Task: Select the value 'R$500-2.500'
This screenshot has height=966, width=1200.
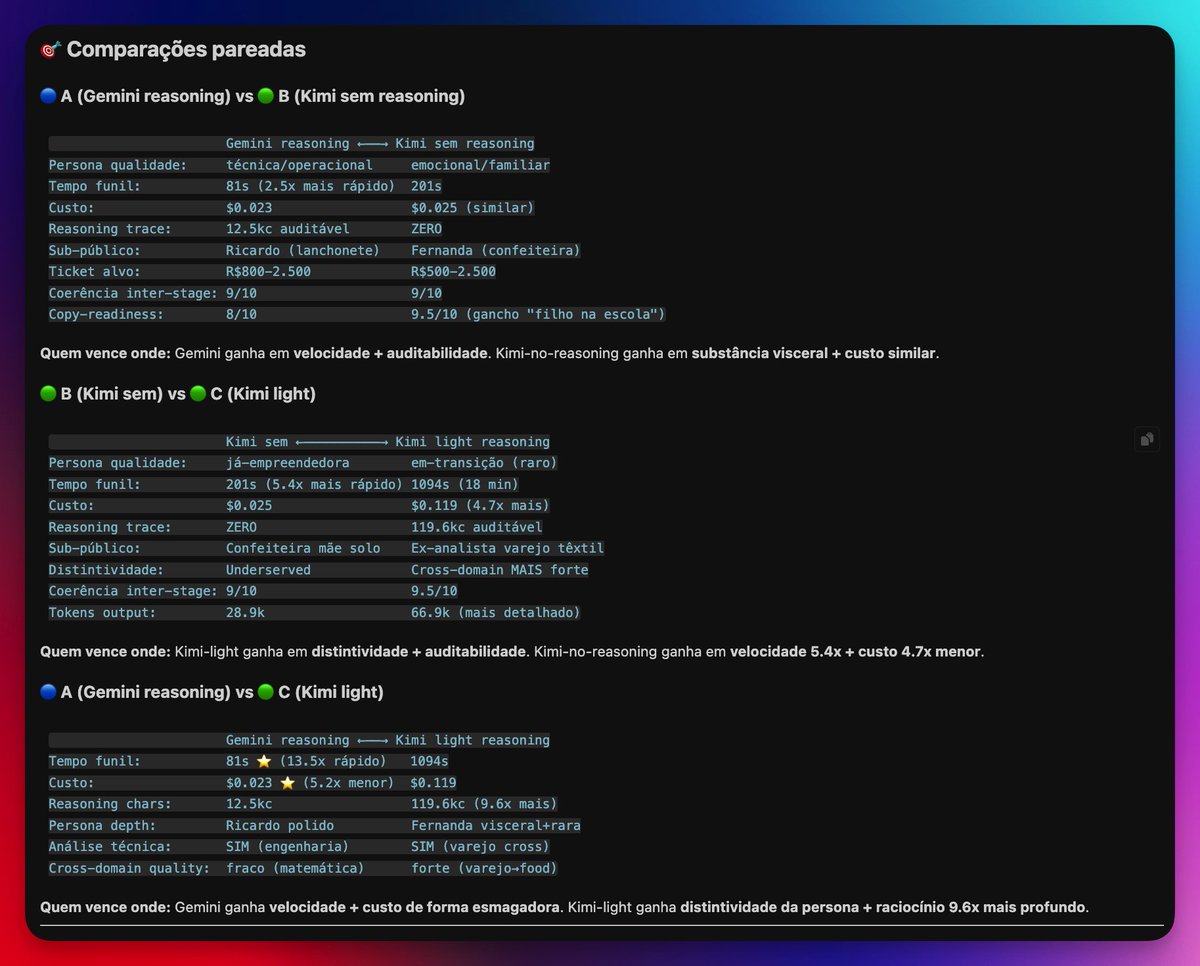Action: [x=453, y=272]
